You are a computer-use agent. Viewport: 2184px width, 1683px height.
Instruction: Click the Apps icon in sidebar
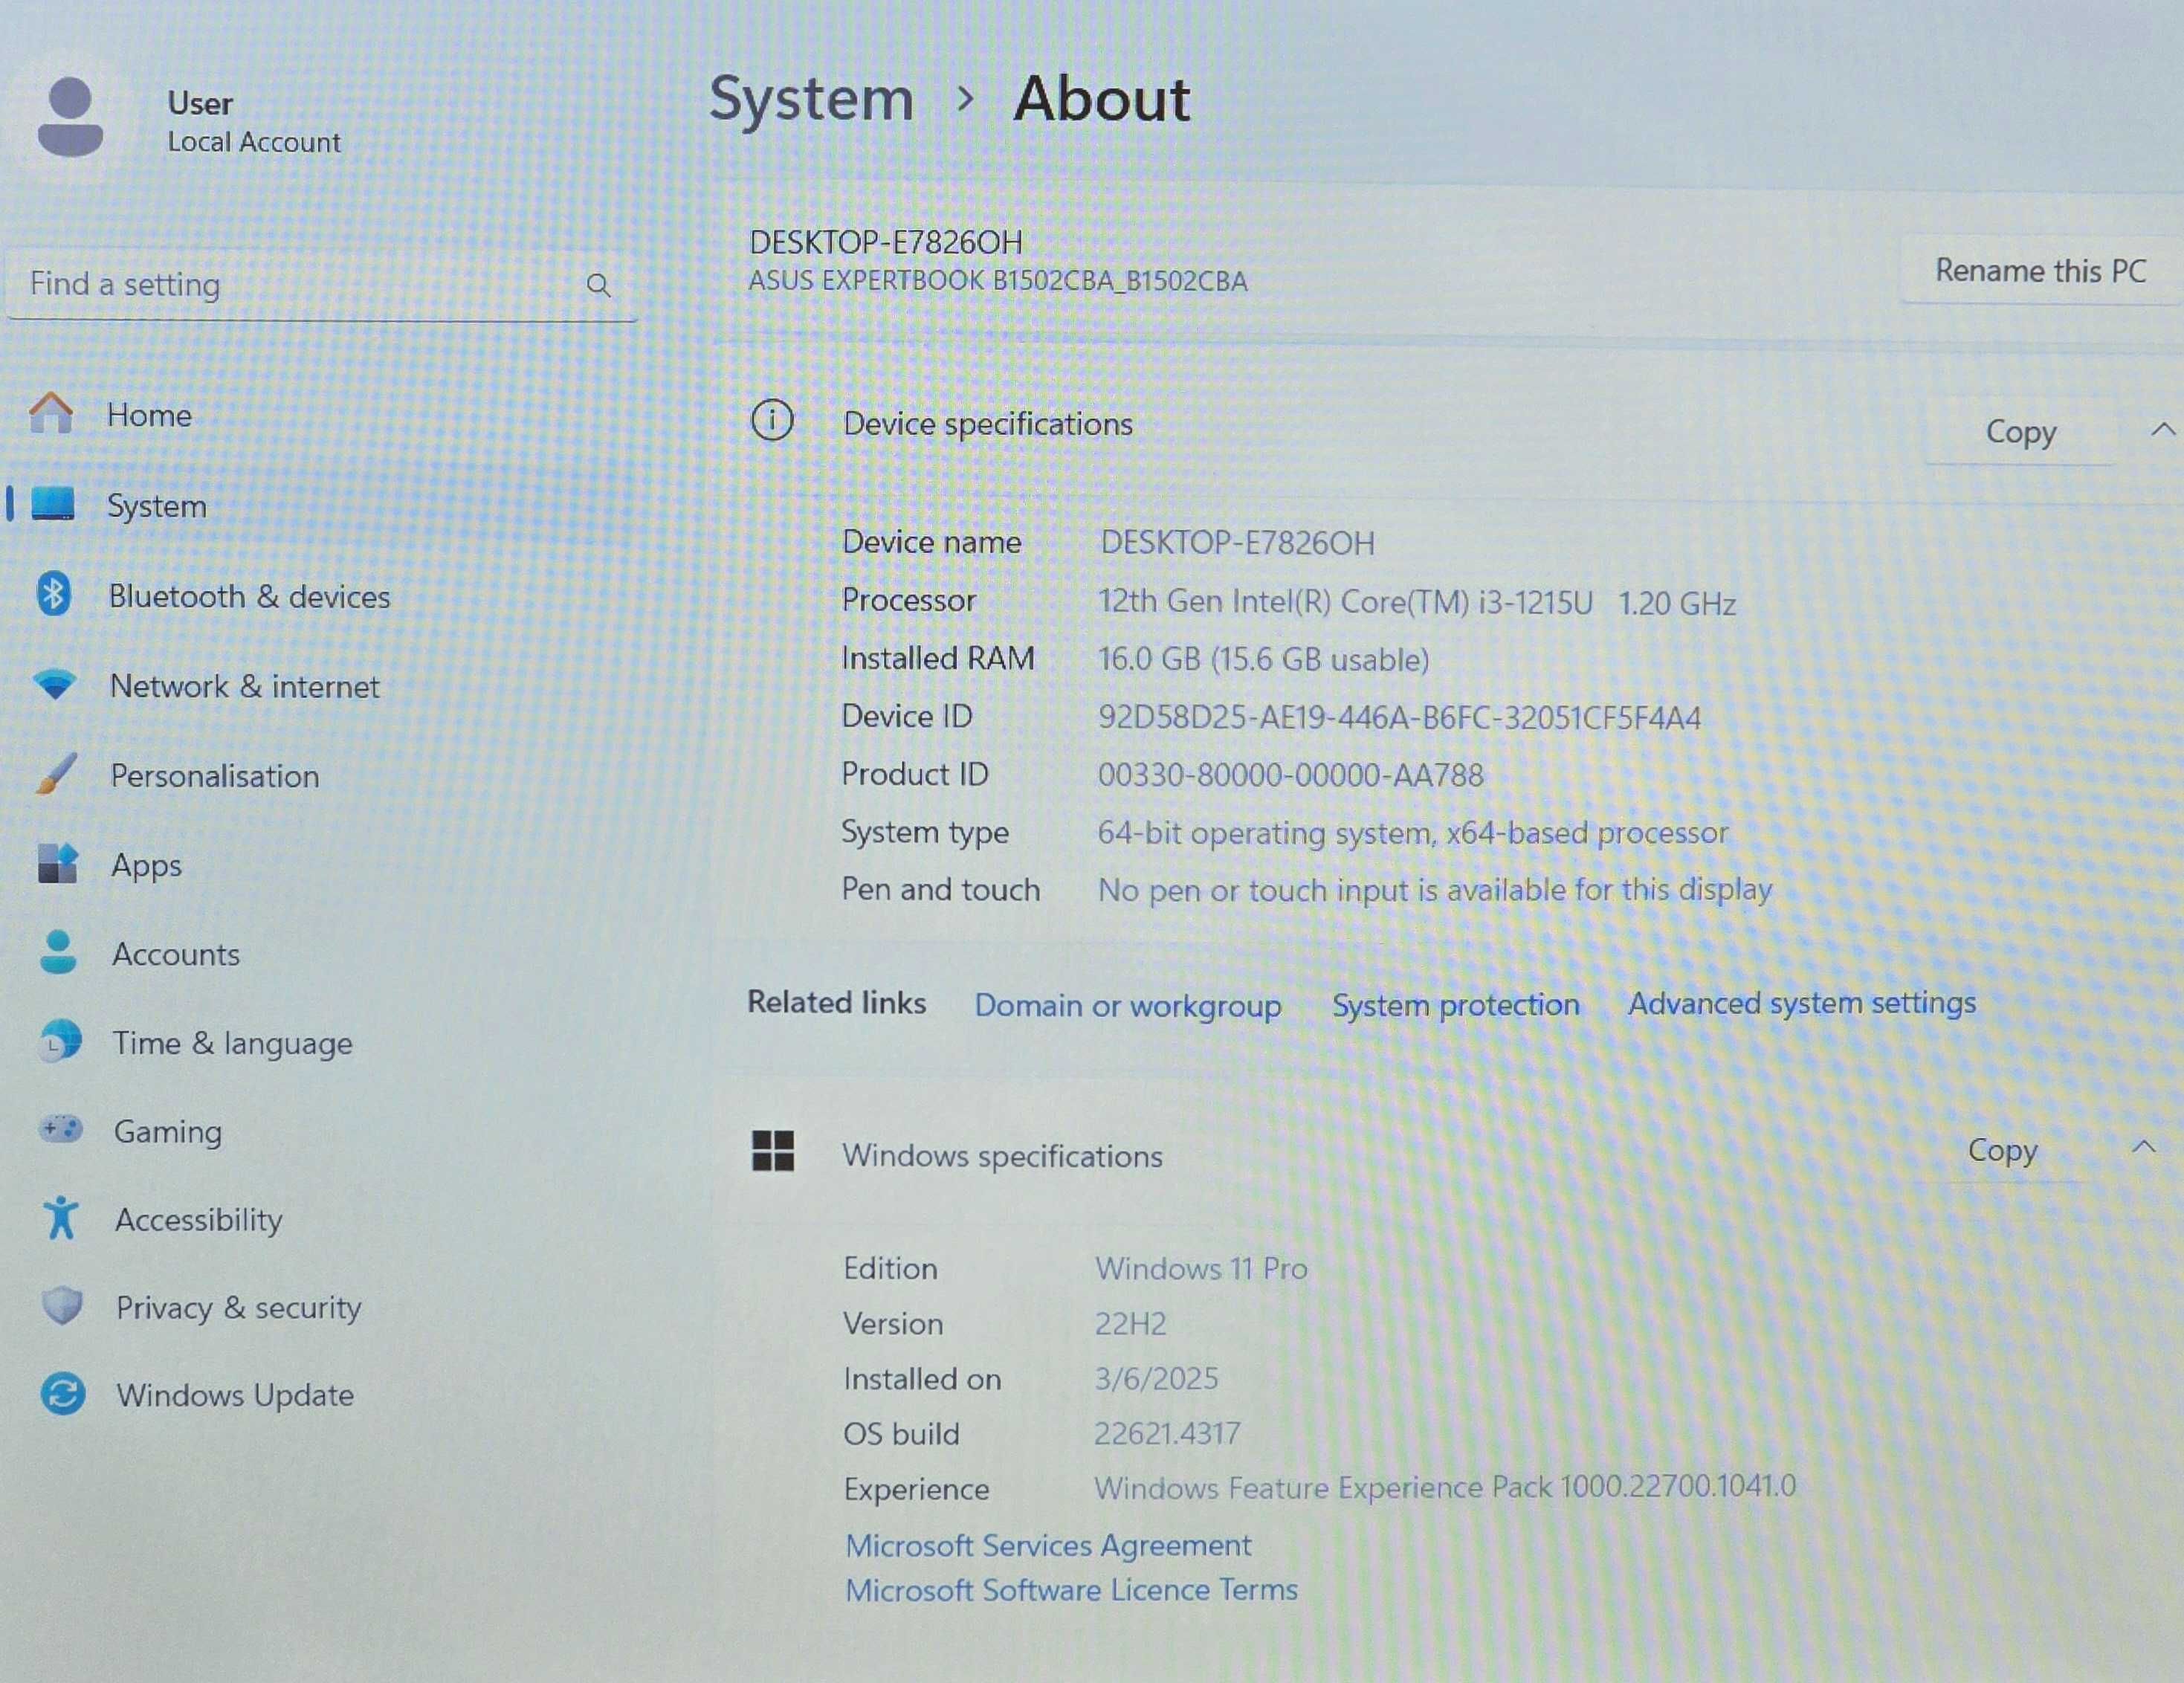[x=57, y=863]
